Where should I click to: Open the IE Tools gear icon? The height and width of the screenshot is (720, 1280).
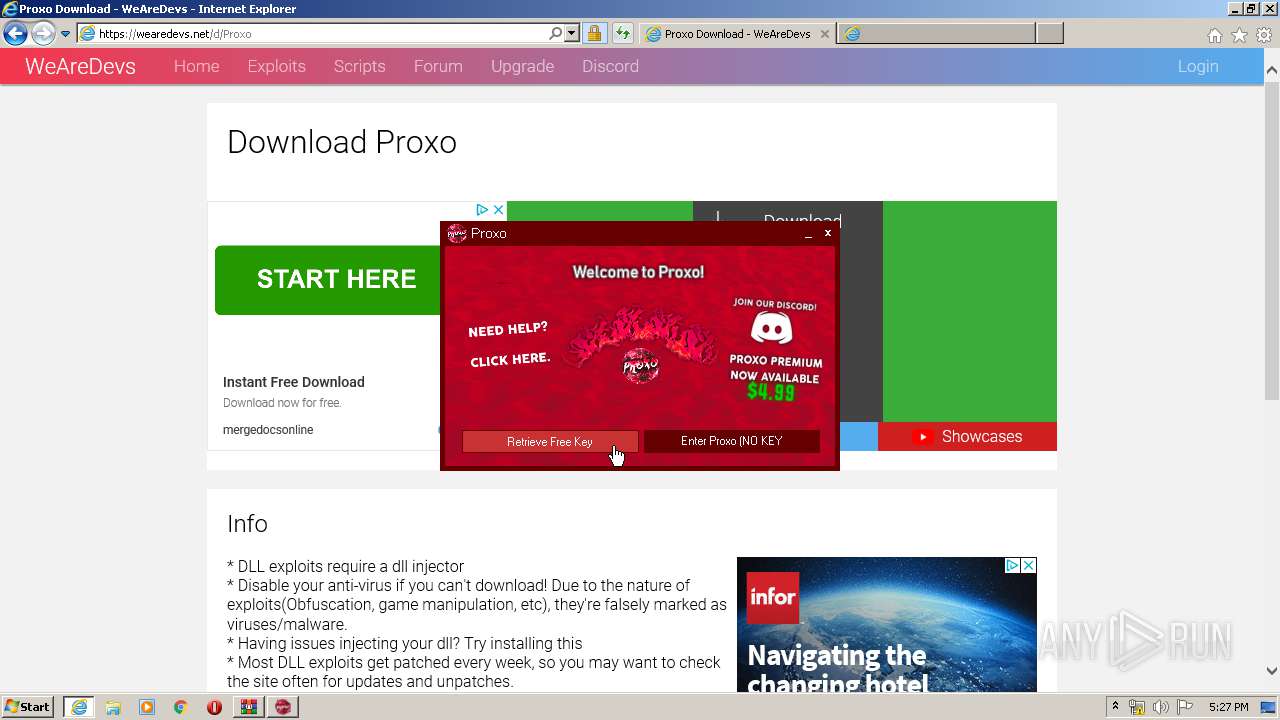(x=1264, y=35)
